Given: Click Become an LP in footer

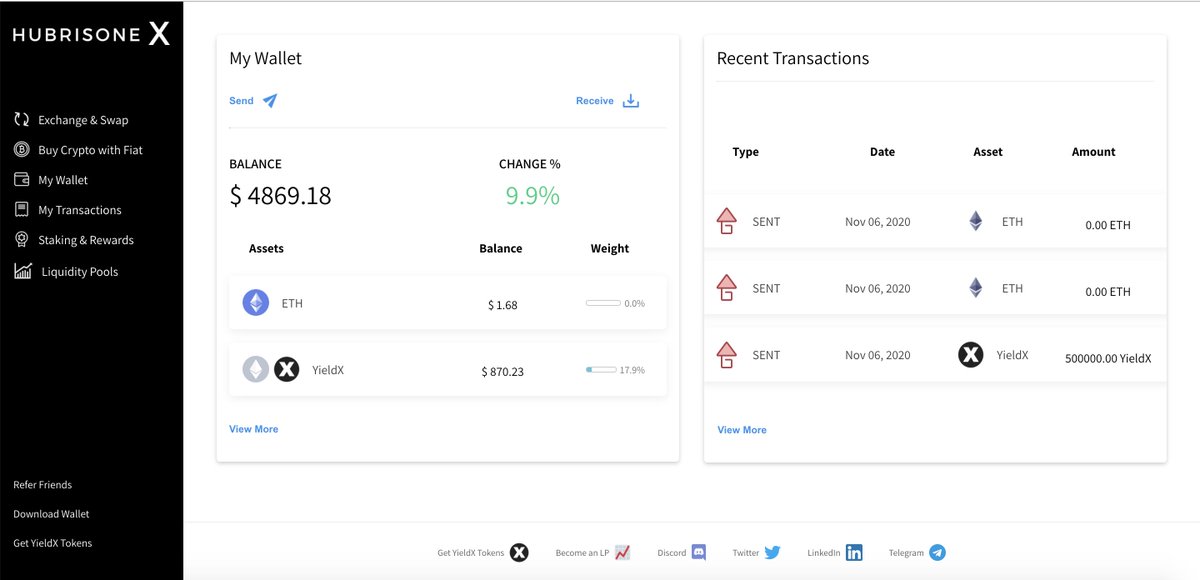Looking at the screenshot, I should pyautogui.click(x=582, y=553).
